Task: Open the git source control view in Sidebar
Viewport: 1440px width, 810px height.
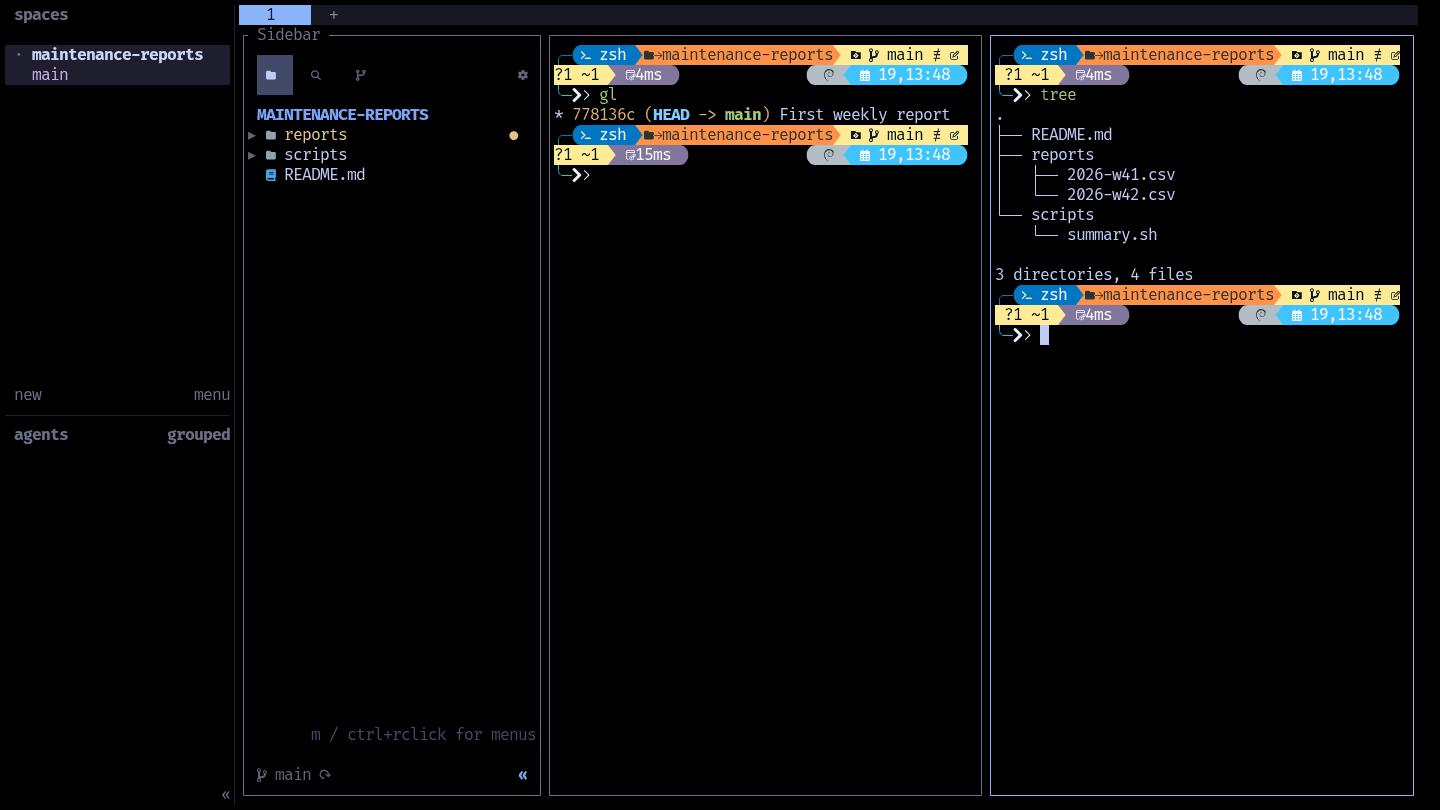Action: point(361,75)
